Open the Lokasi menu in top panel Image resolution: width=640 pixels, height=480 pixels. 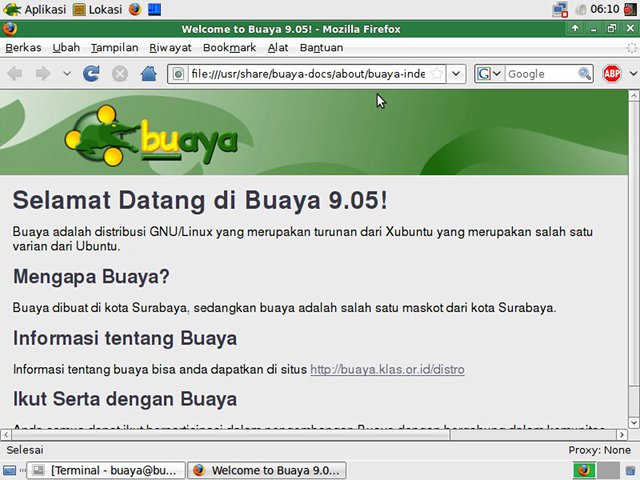tap(97, 9)
